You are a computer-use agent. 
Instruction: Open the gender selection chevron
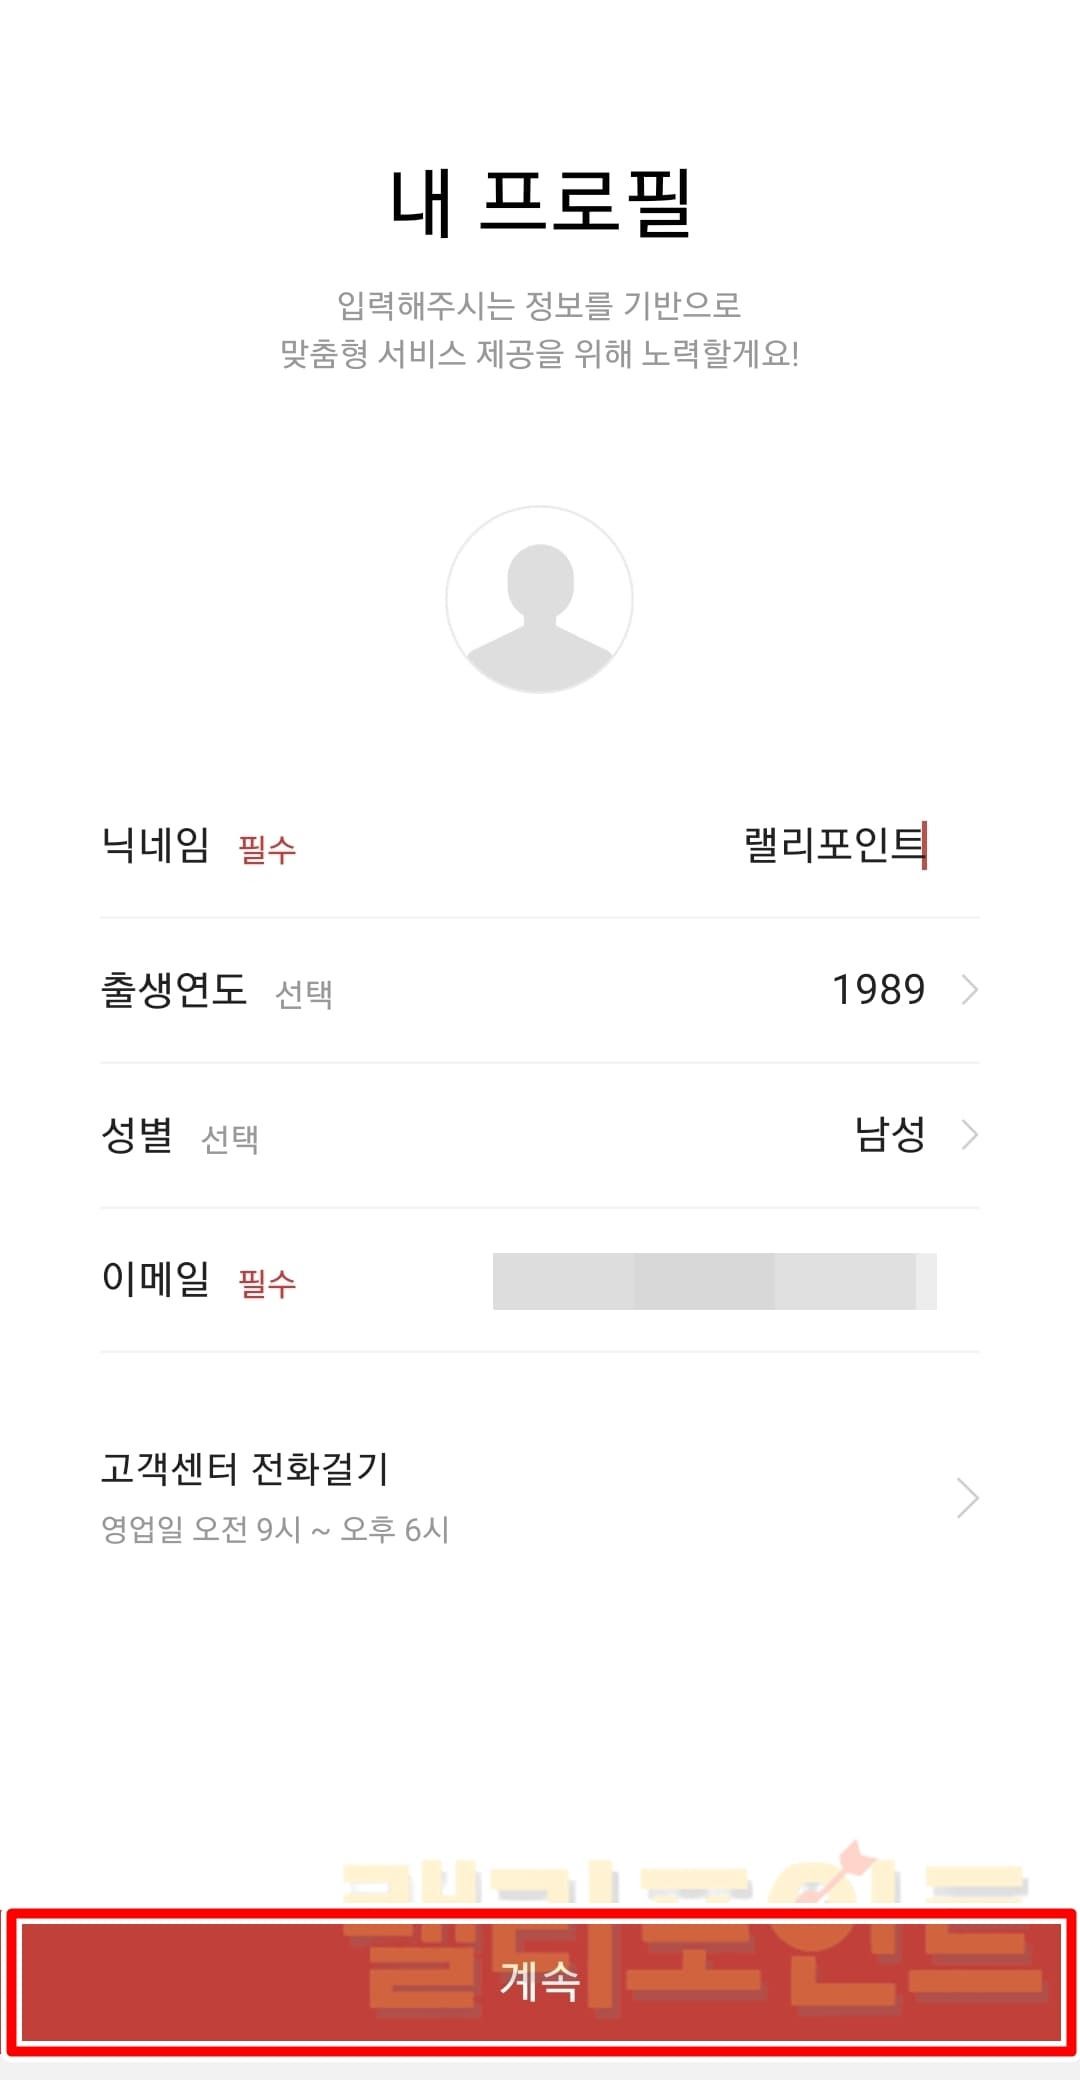tap(968, 1135)
